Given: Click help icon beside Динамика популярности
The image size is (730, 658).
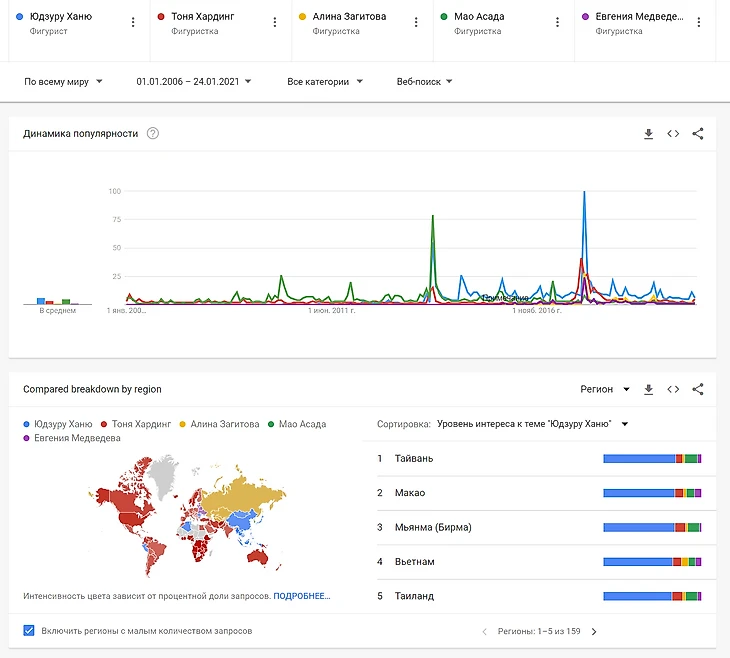Looking at the screenshot, I should [x=153, y=134].
